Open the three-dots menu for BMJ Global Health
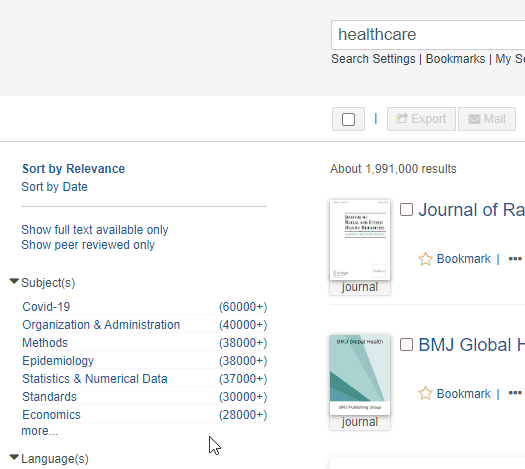Viewport: 525px width, 469px height. point(515,393)
